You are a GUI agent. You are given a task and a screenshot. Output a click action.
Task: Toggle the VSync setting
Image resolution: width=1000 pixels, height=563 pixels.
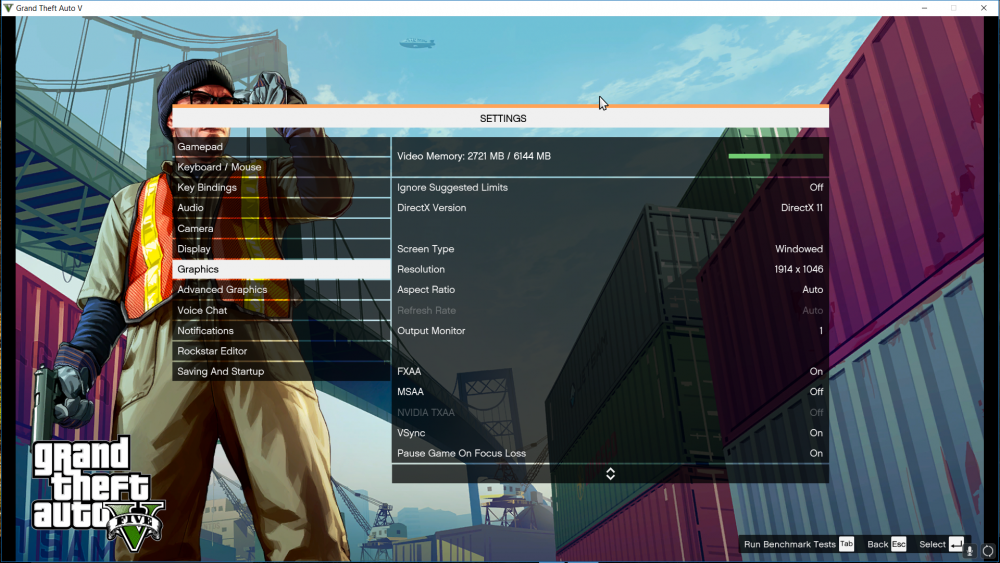tap(610, 433)
